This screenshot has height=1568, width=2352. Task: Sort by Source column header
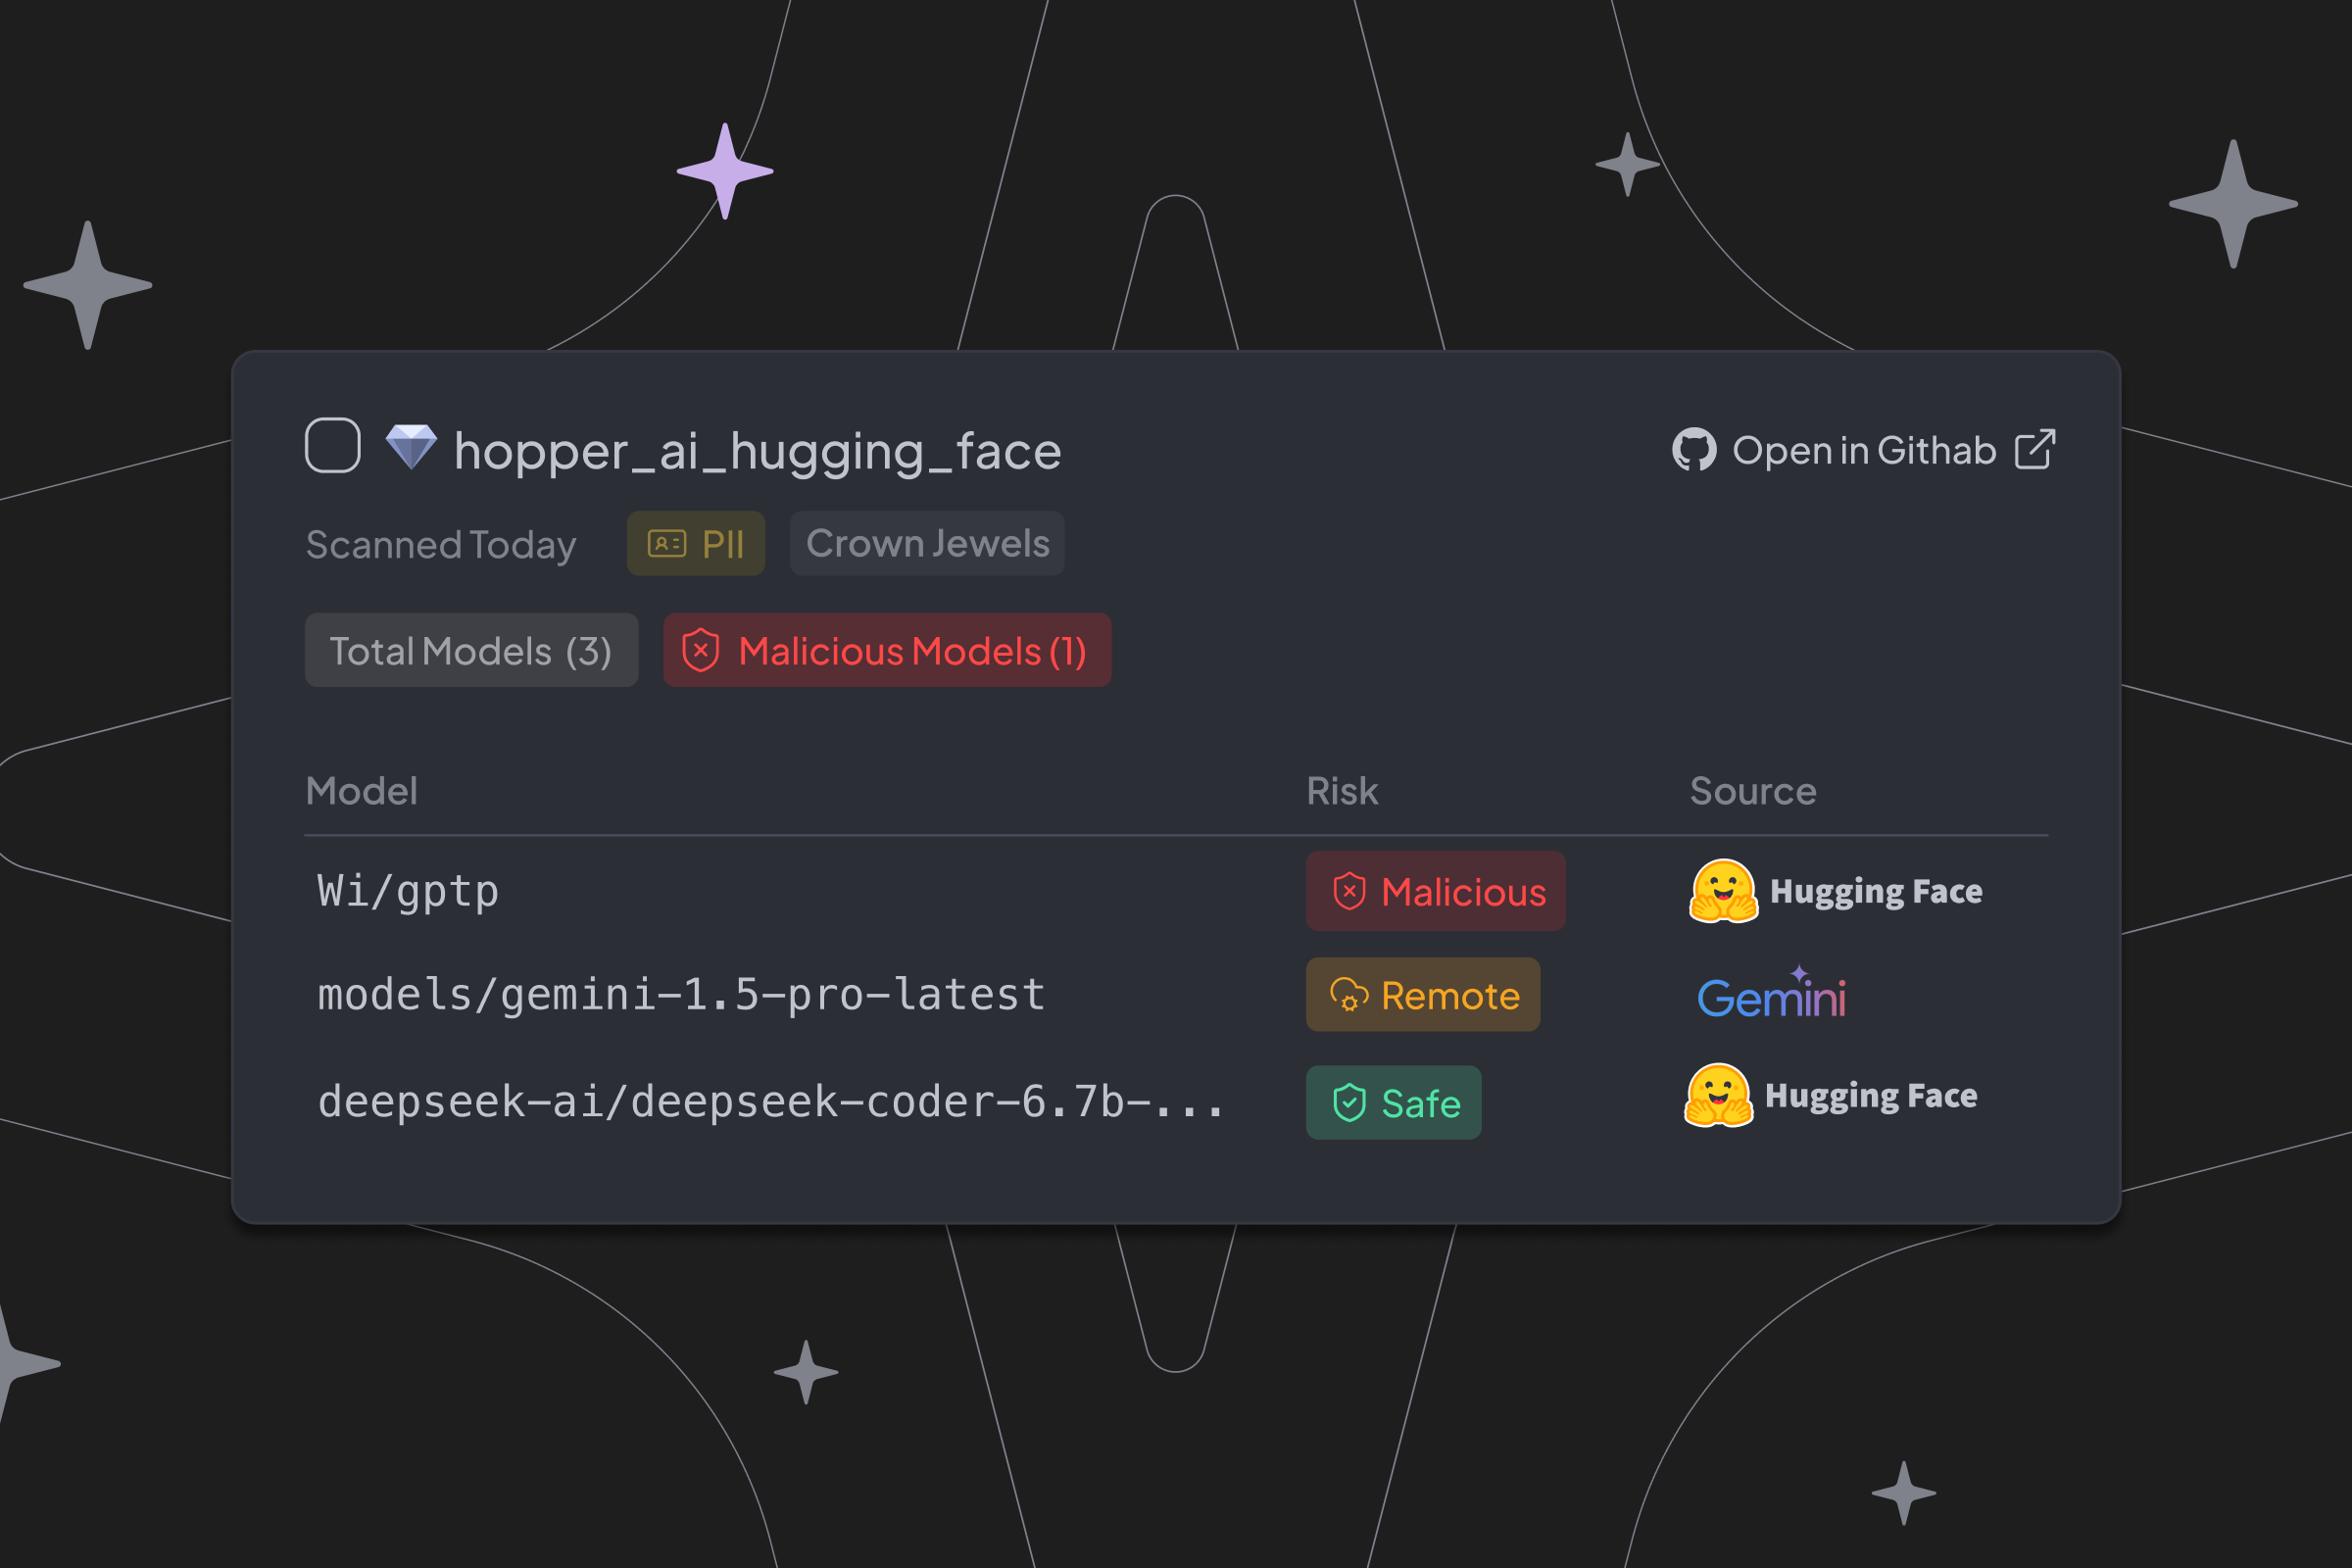[x=1753, y=791]
